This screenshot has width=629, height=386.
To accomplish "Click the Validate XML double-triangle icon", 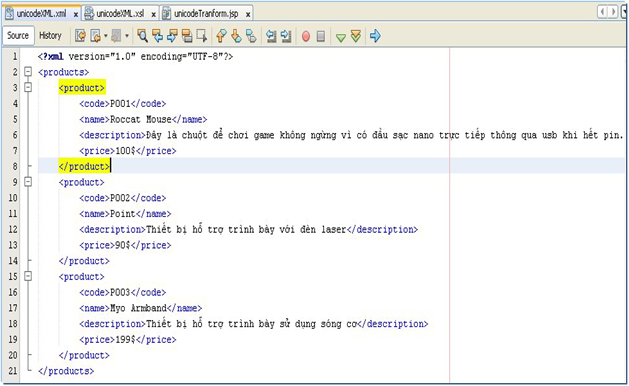I will click(356, 36).
